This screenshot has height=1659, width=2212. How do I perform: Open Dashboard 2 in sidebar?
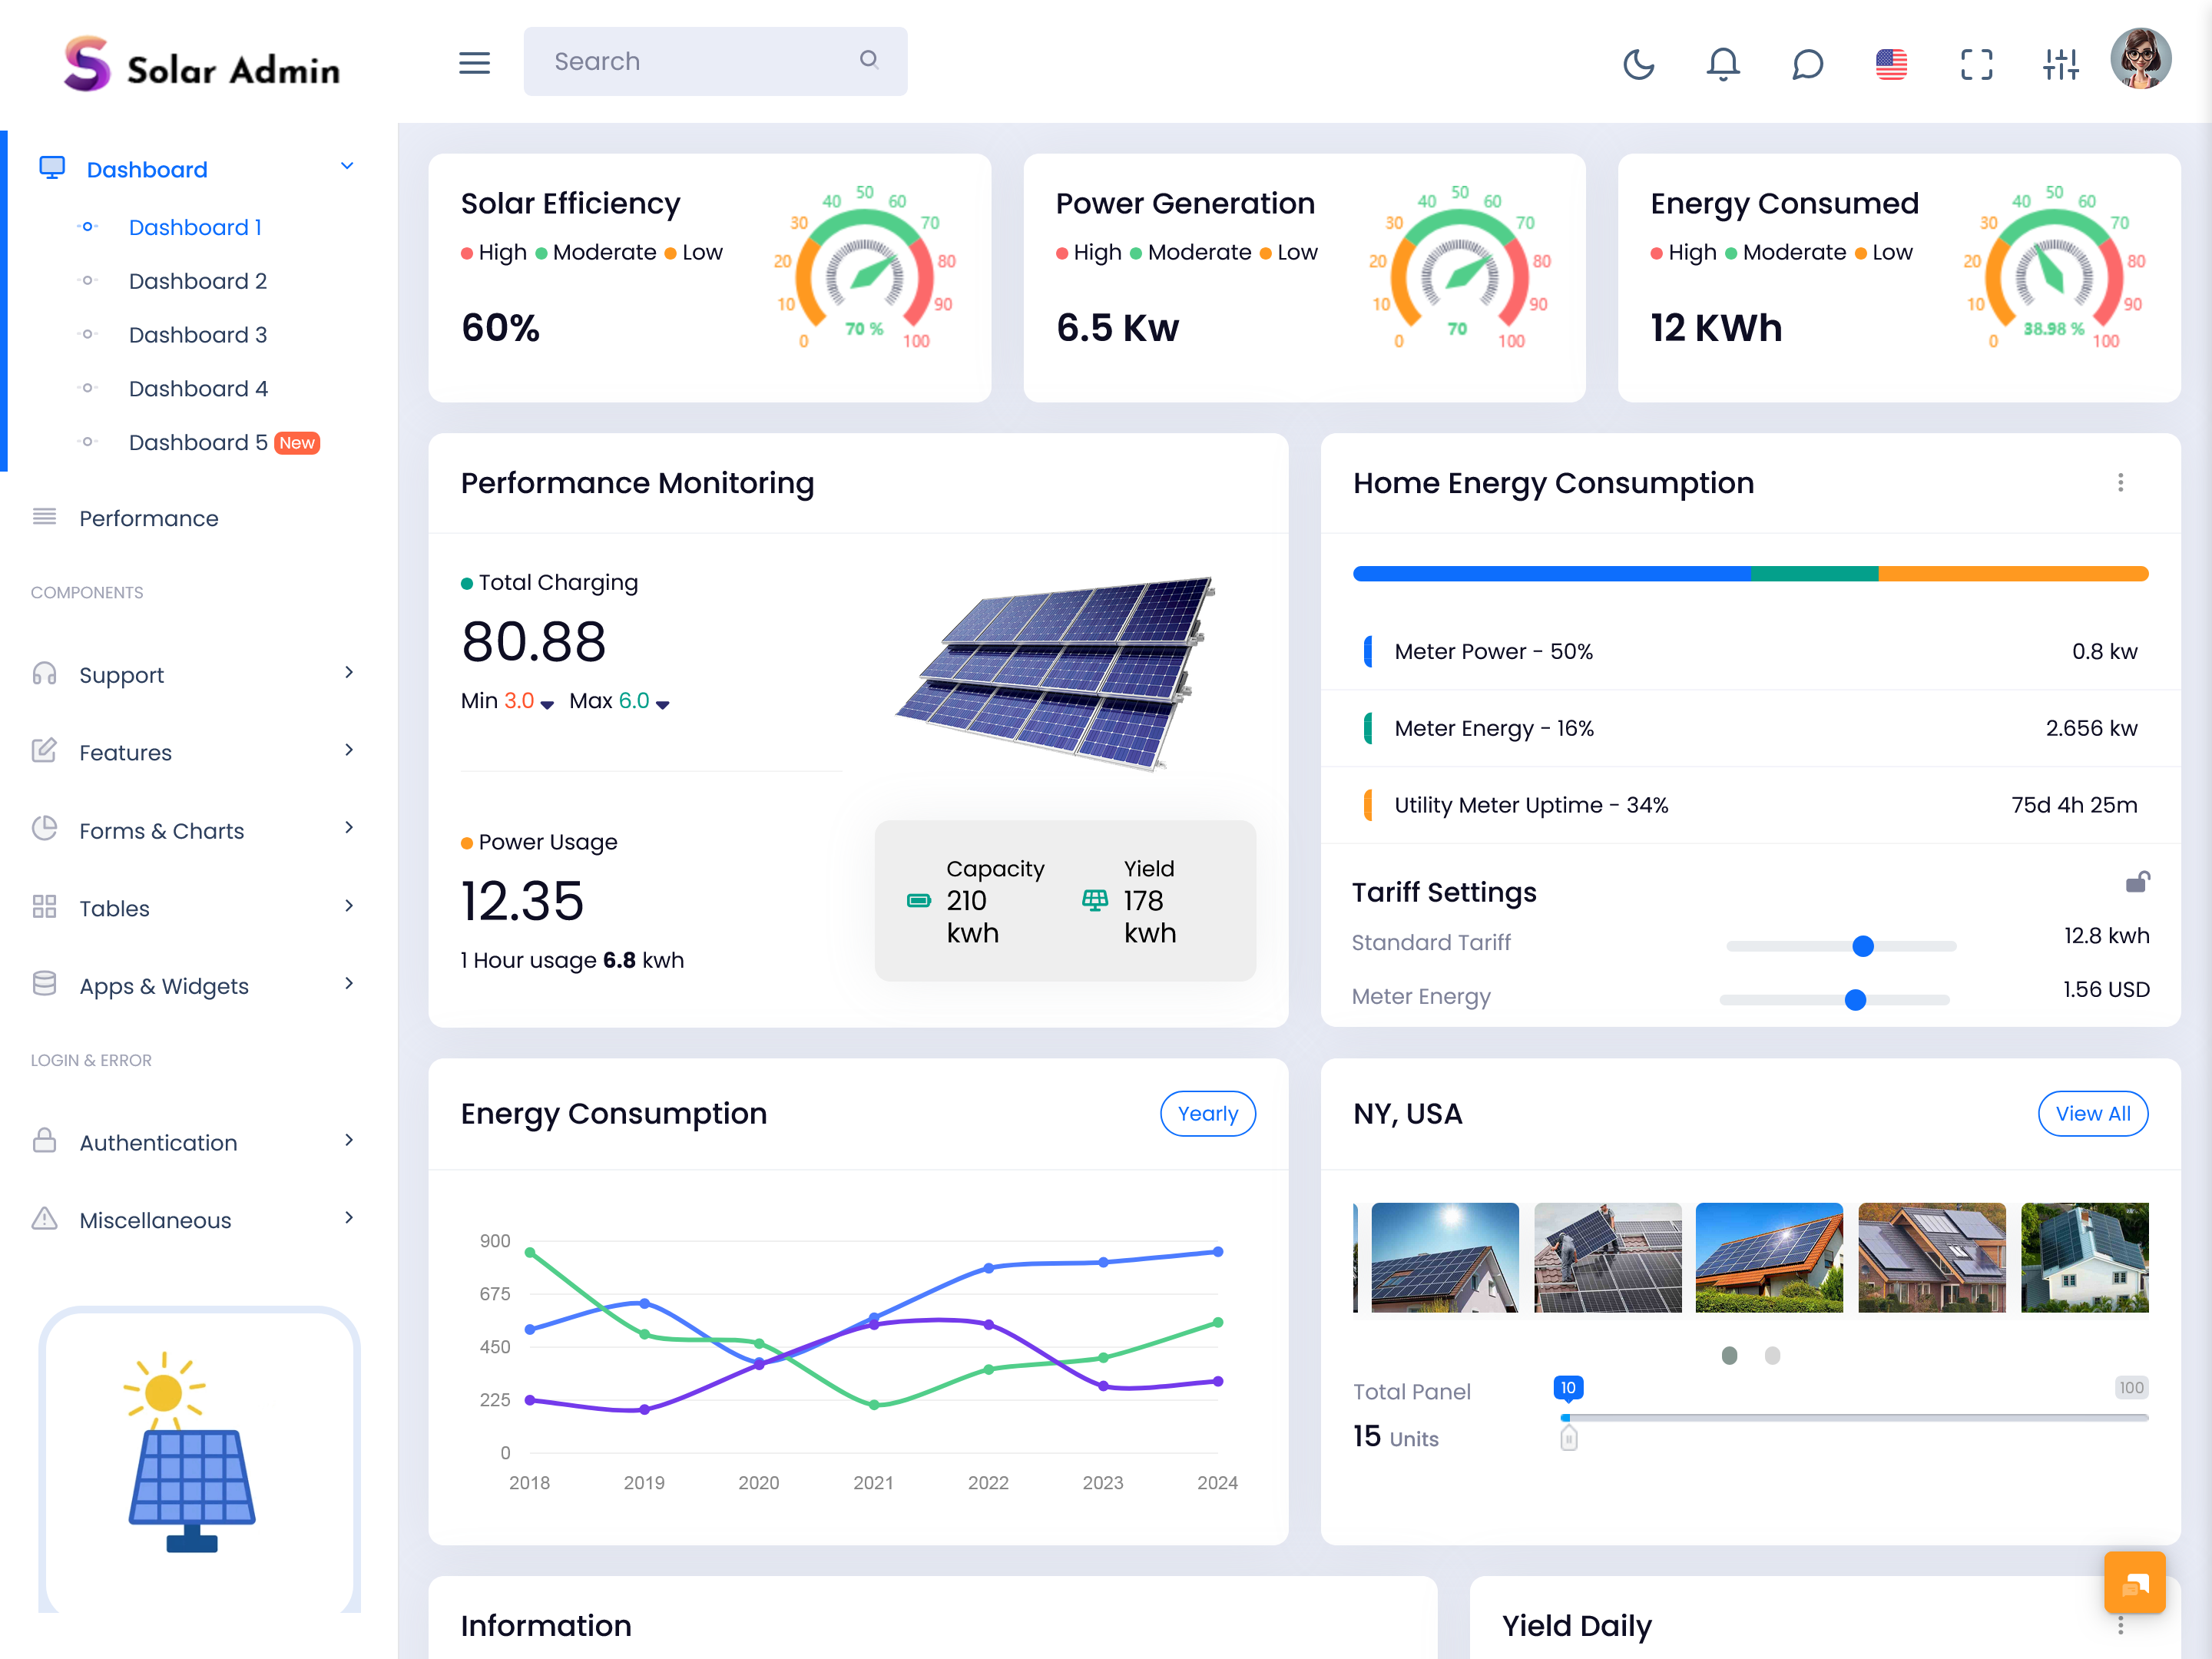[x=198, y=281]
